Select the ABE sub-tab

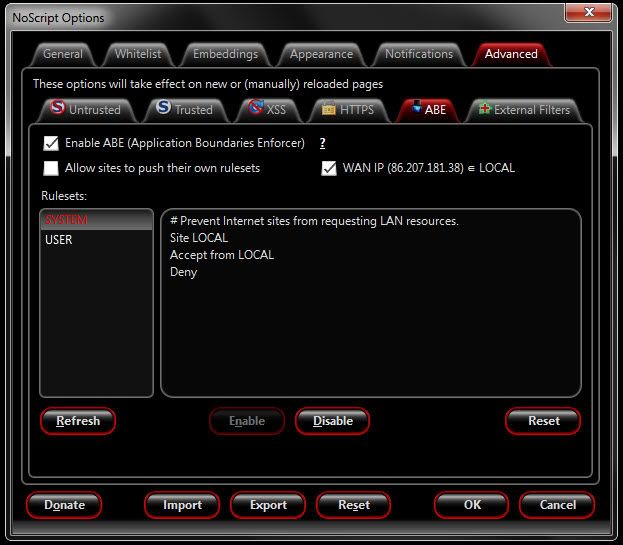click(x=428, y=110)
